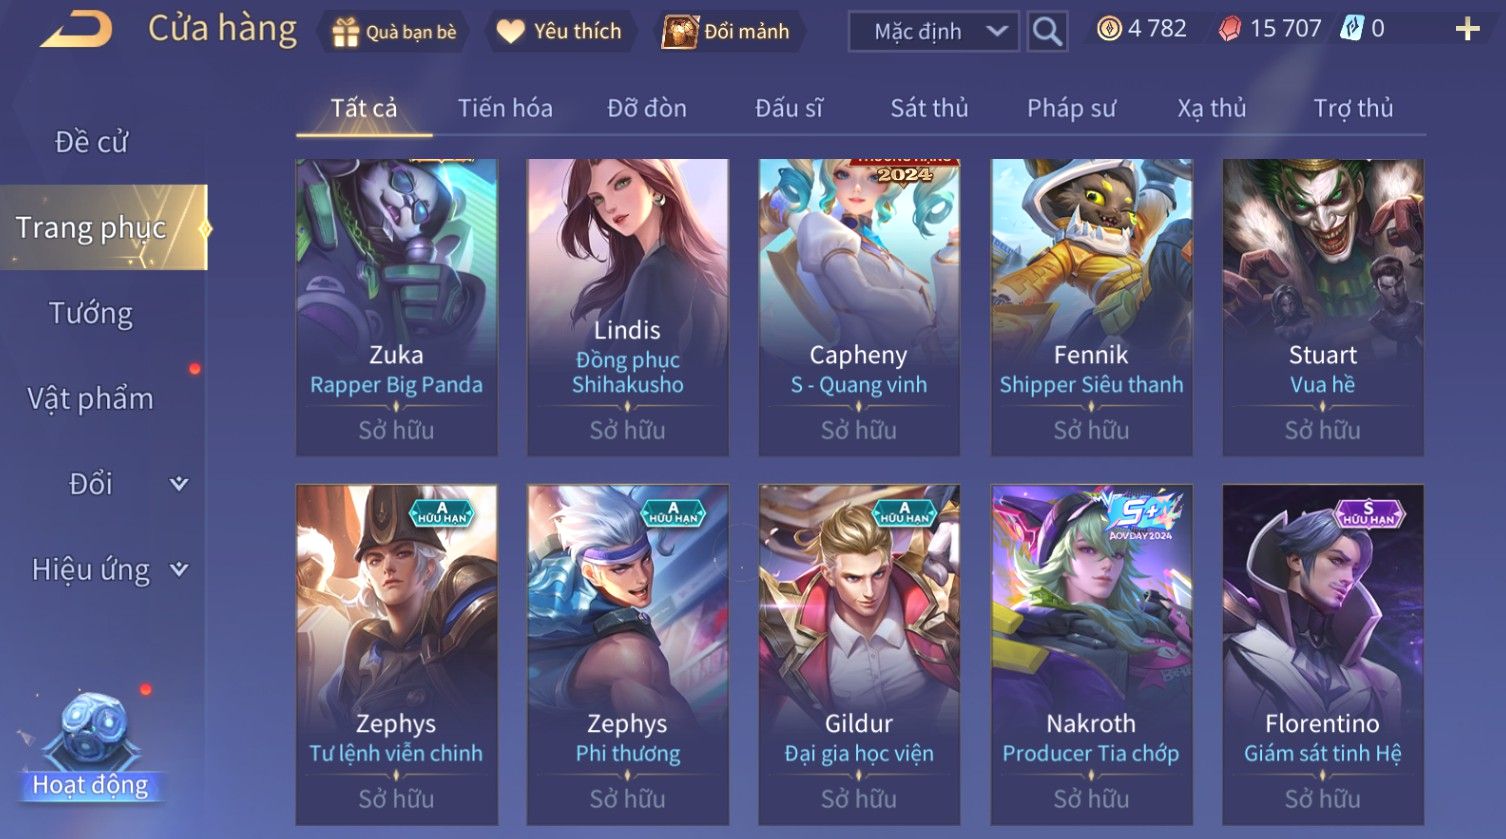Select the Trợ thủ tab

pos(1353,108)
